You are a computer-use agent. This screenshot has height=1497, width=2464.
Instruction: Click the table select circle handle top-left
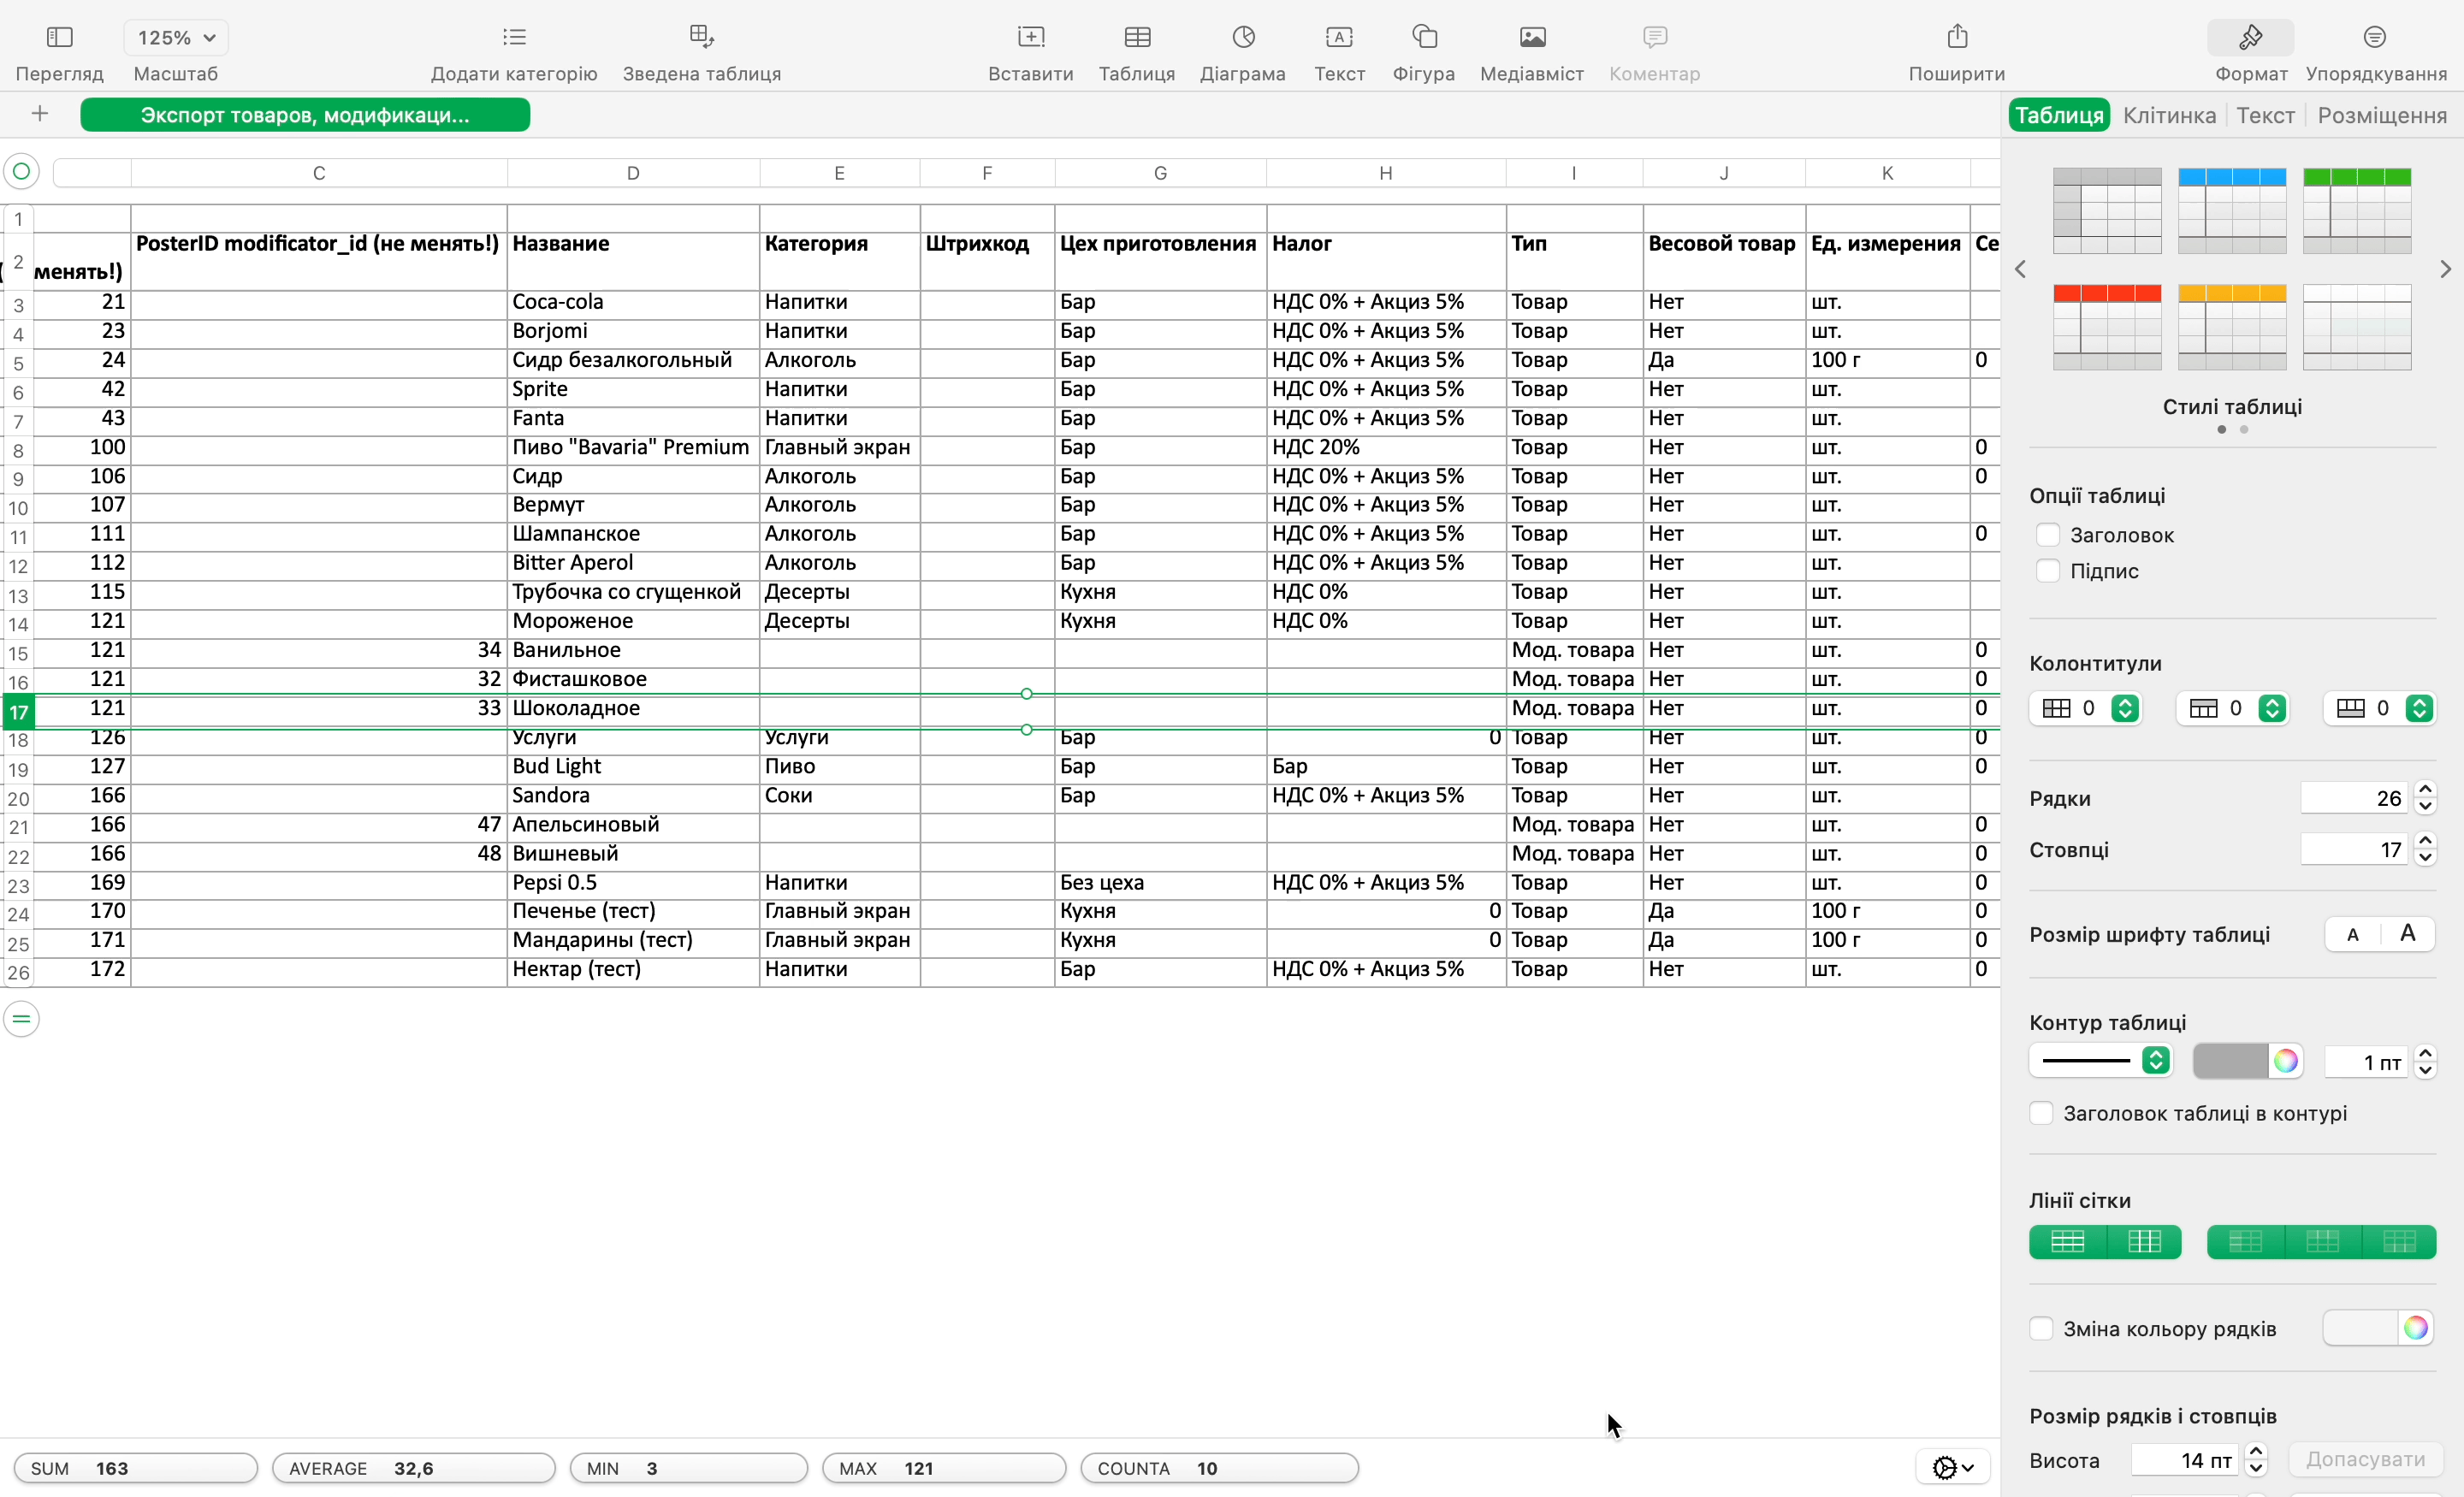21,172
